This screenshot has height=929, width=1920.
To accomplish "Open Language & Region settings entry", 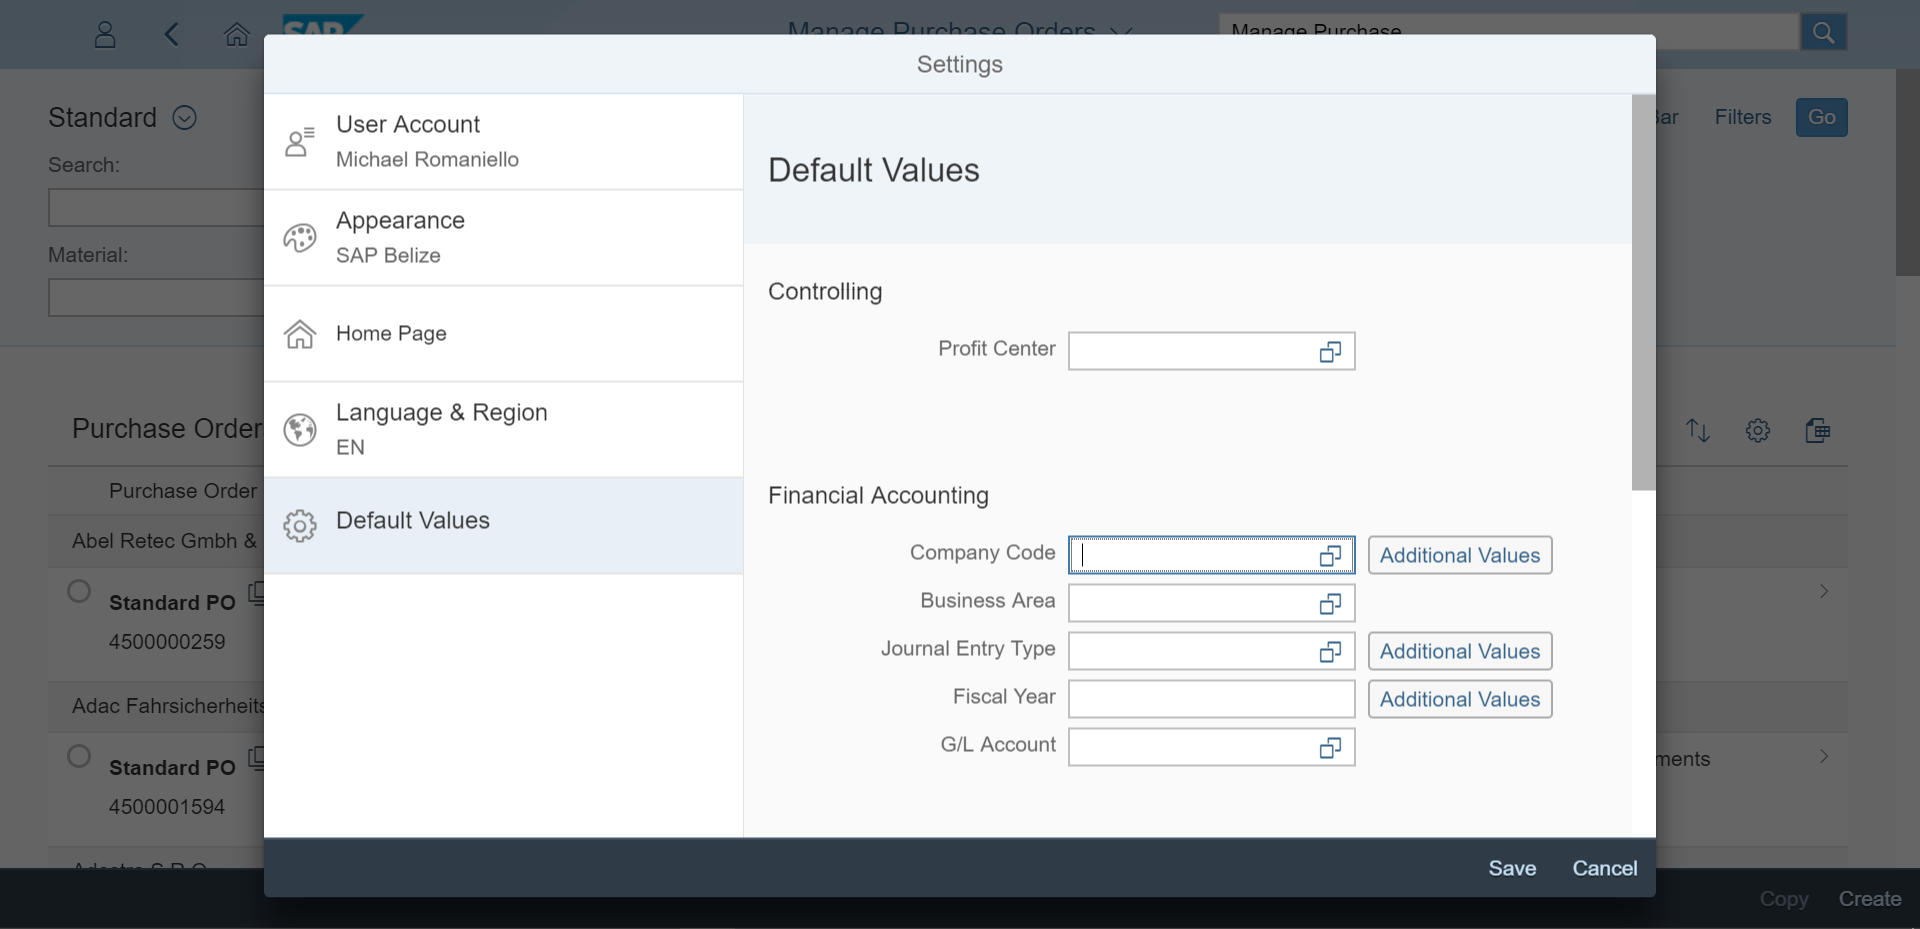I will 503,430.
